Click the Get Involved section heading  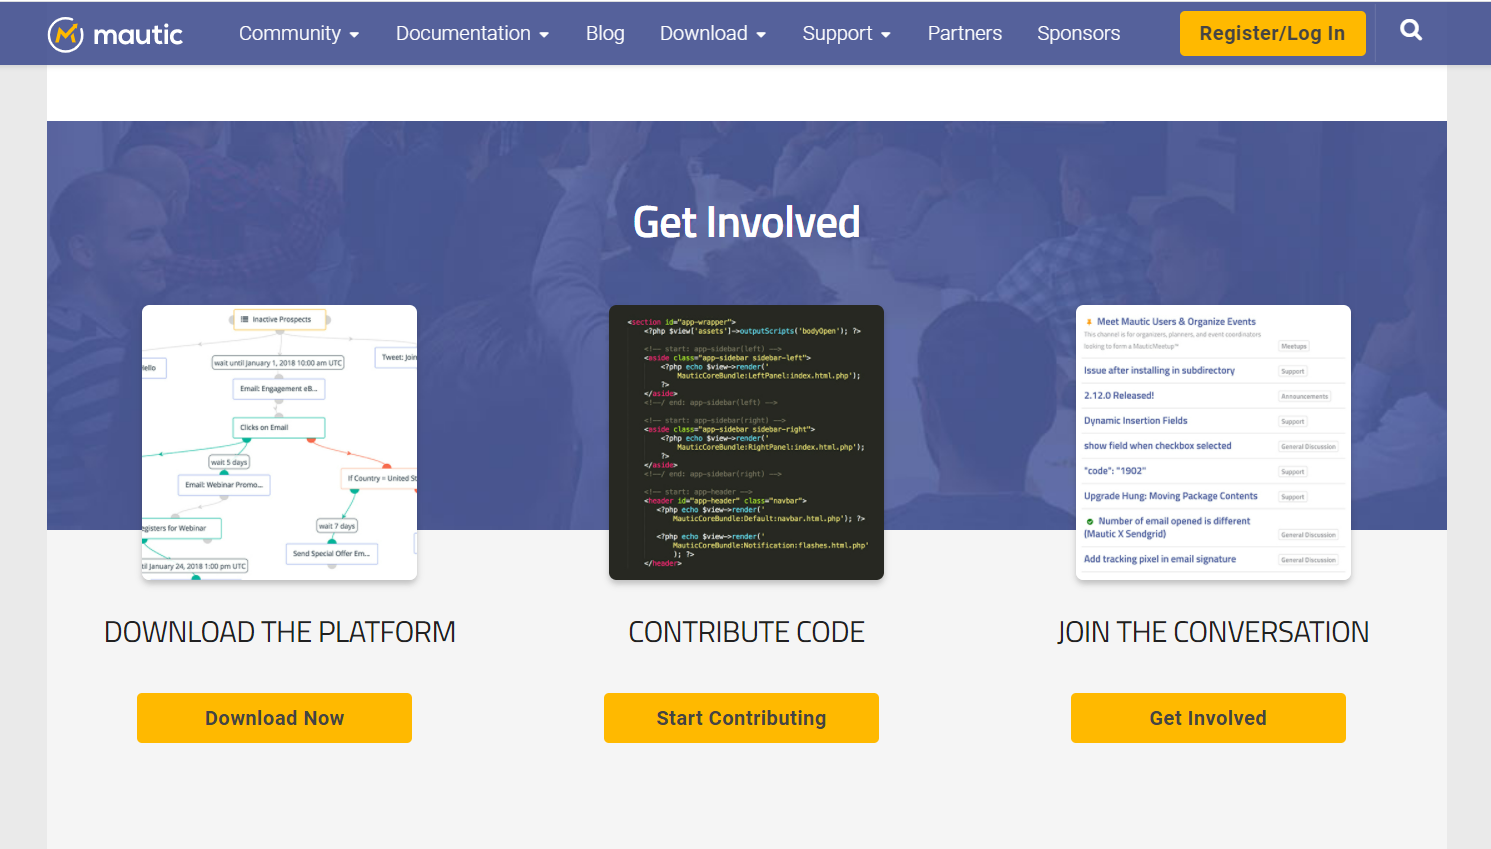click(746, 222)
